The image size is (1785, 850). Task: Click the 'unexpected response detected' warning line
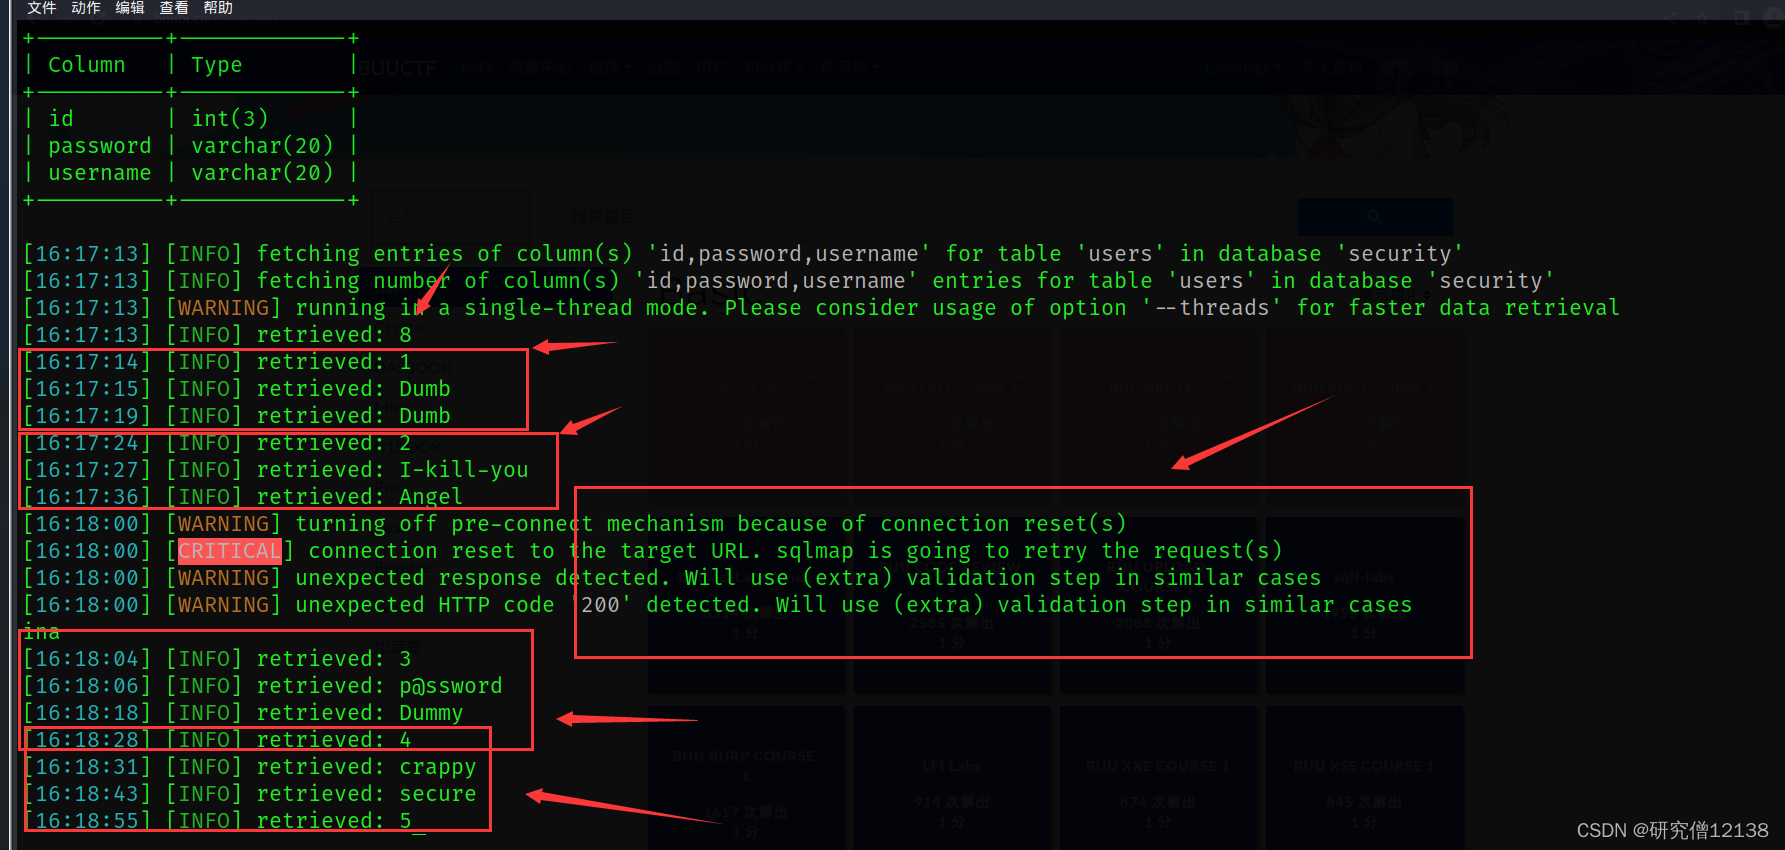(672, 578)
